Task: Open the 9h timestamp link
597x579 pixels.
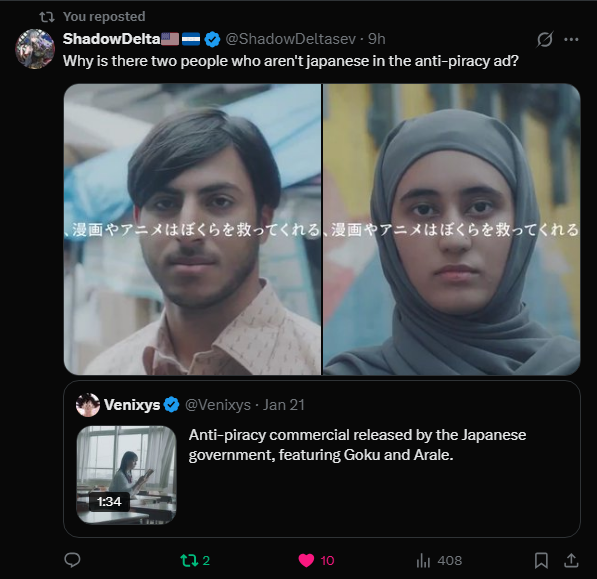Action: point(377,39)
